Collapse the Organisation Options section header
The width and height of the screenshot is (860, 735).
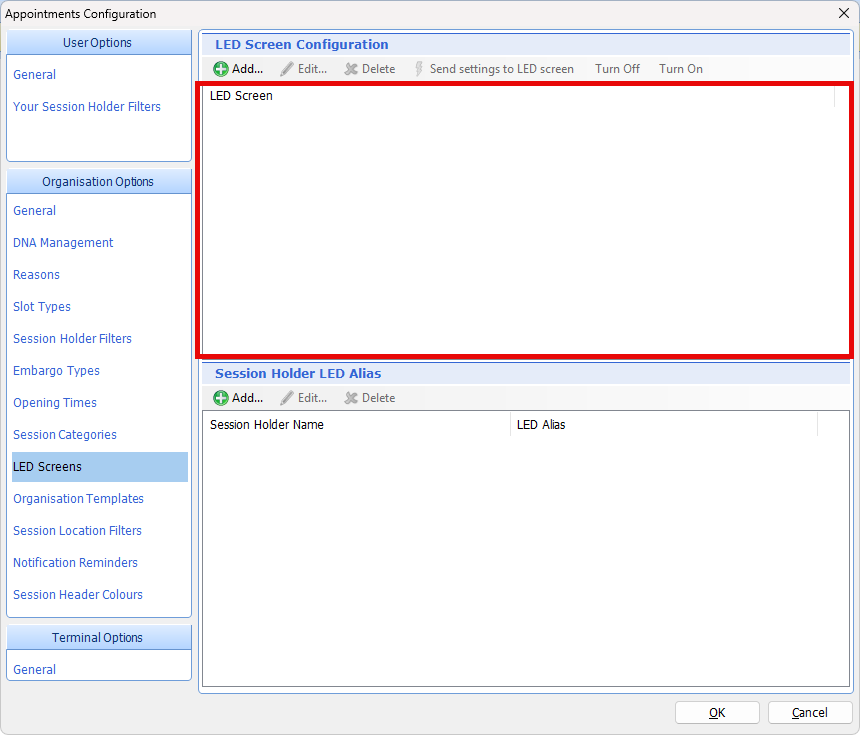tap(98, 182)
